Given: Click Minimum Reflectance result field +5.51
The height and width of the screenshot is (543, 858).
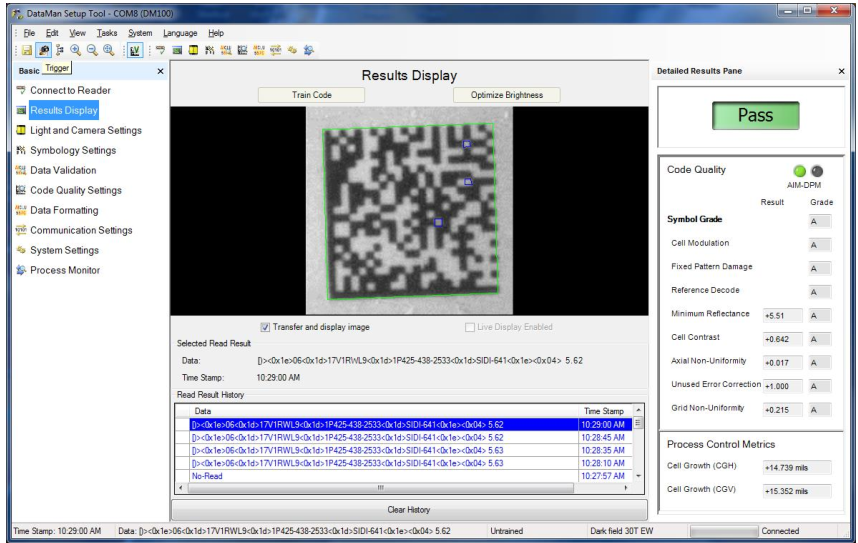Looking at the screenshot, I should coord(782,316).
